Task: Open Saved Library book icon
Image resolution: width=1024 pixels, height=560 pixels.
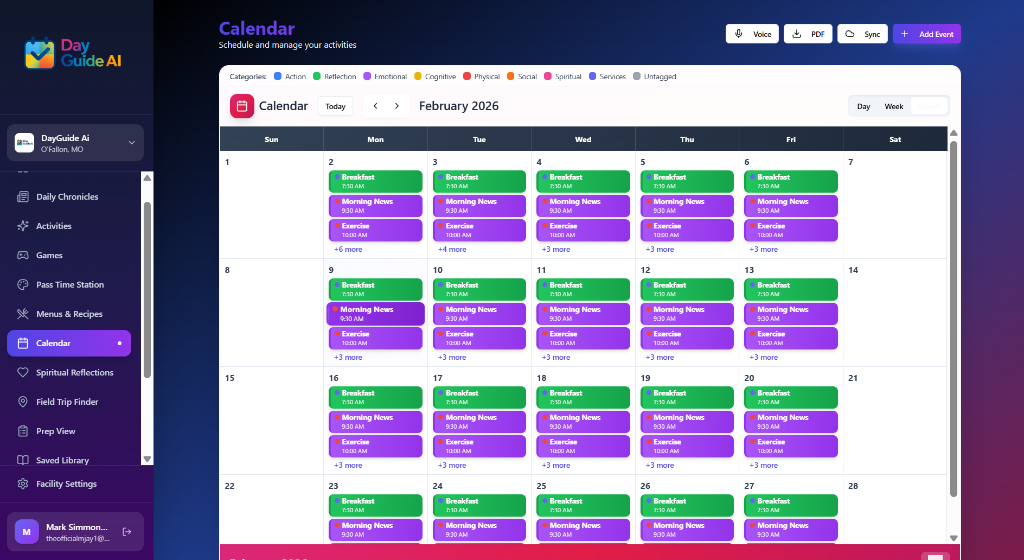Action: (x=23, y=460)
